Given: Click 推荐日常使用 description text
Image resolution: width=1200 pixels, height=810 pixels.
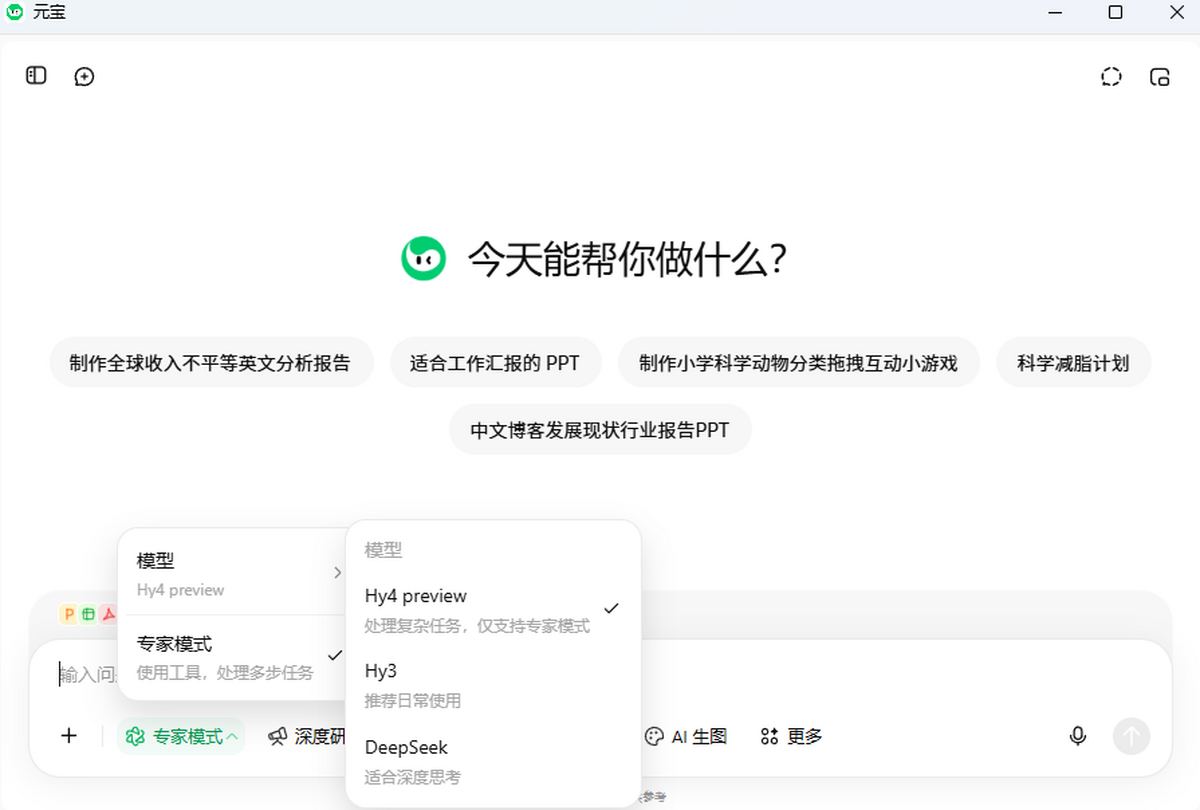Looking at the screenshot, I should pyautogui.click(x=413, y=701).
